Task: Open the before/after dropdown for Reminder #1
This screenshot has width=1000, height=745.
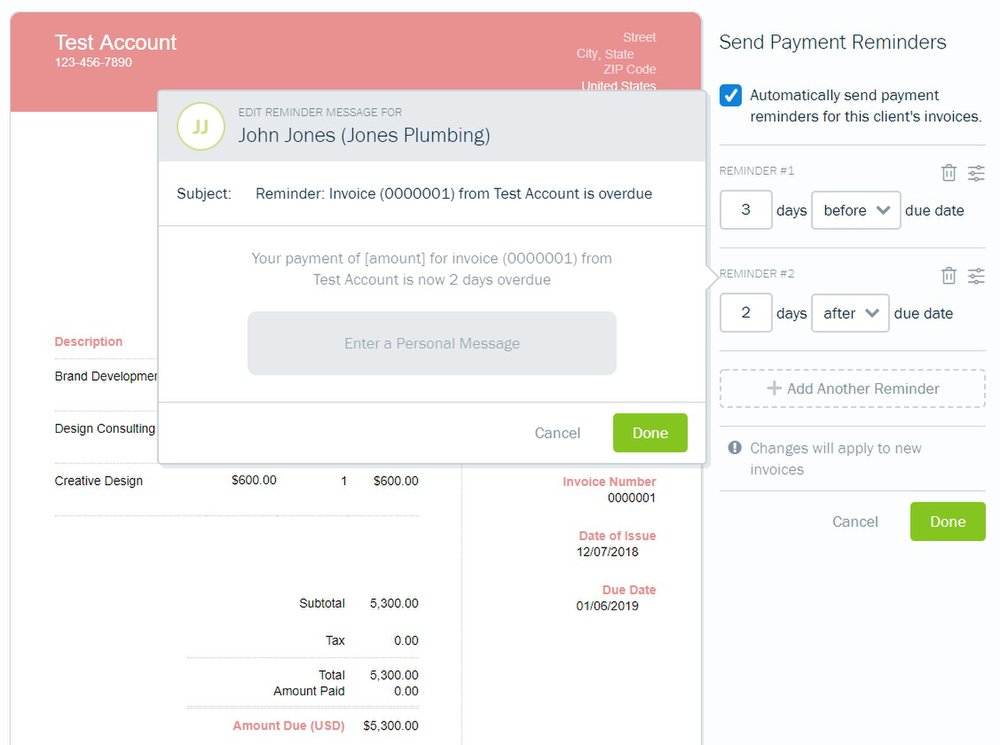Action: 856,210
